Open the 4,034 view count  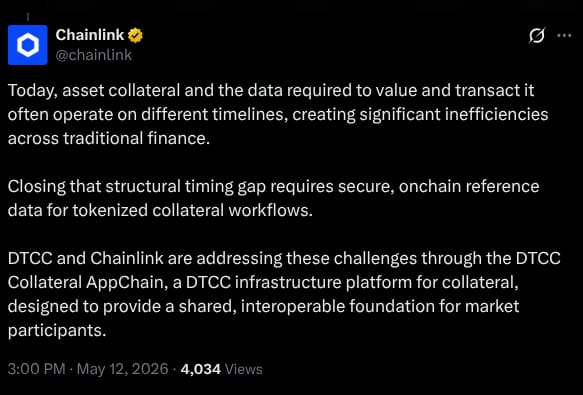click(200, 369)
